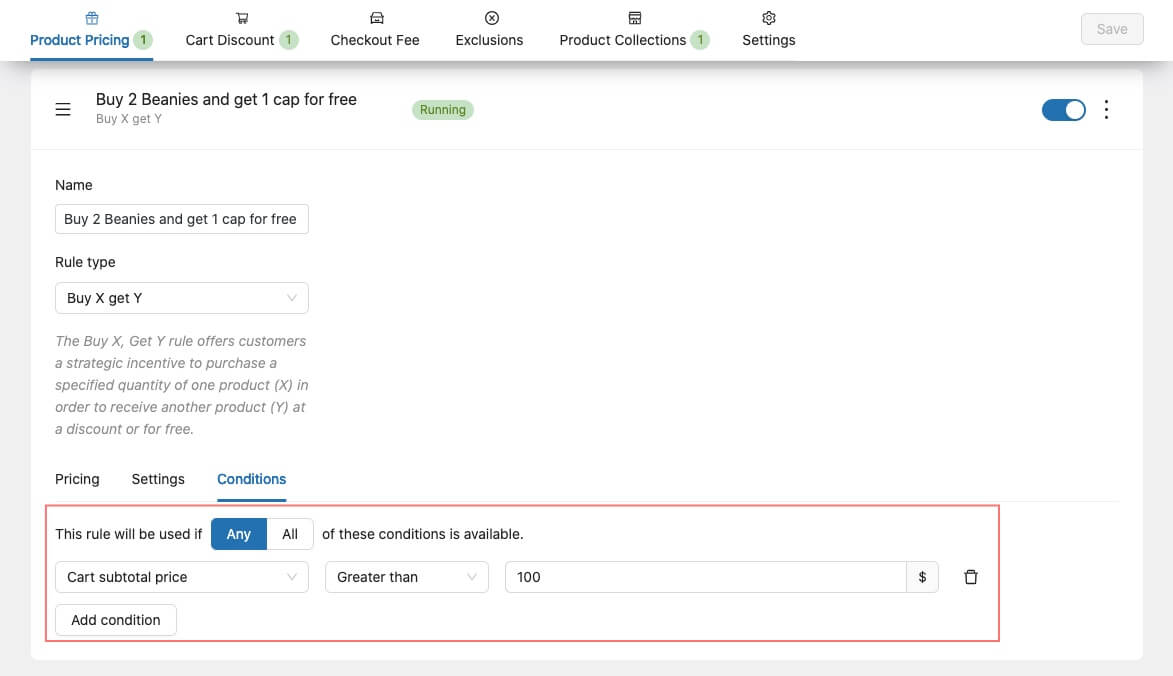
Task: Switch to the rule Settings sub-tab
Action: point(158,479)
